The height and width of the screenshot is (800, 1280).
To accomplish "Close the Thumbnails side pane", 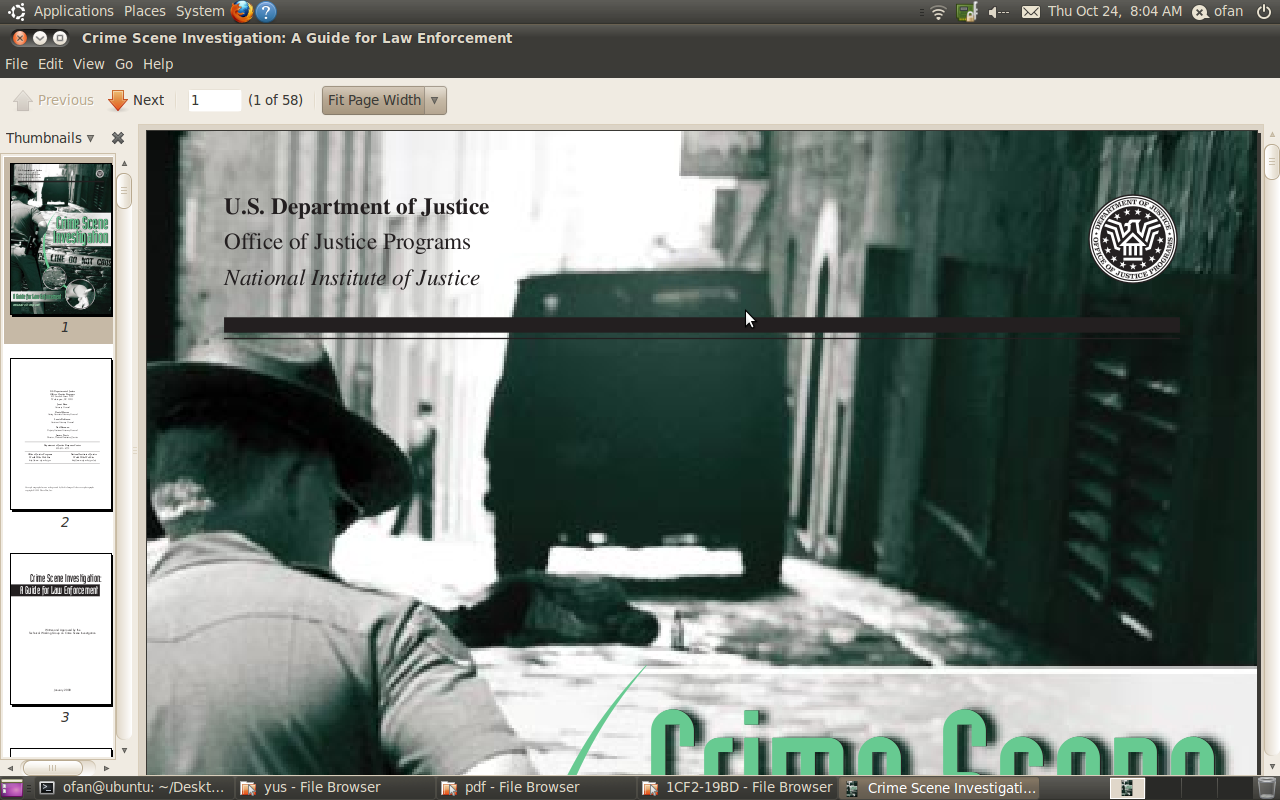I will [118, 138].
